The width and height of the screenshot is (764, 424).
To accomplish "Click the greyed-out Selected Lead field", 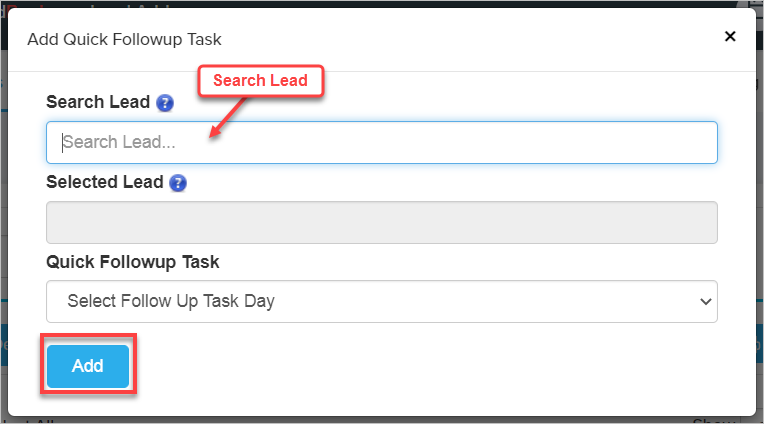I will 381,222.
